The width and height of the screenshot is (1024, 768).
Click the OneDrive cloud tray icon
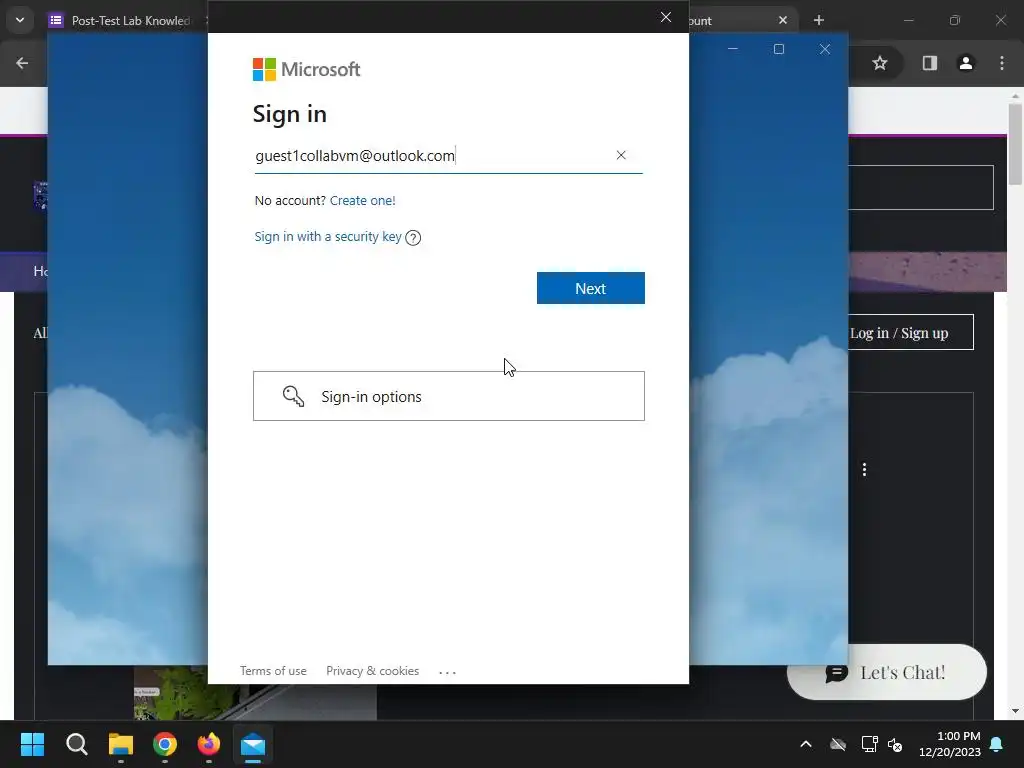[838, 744]
